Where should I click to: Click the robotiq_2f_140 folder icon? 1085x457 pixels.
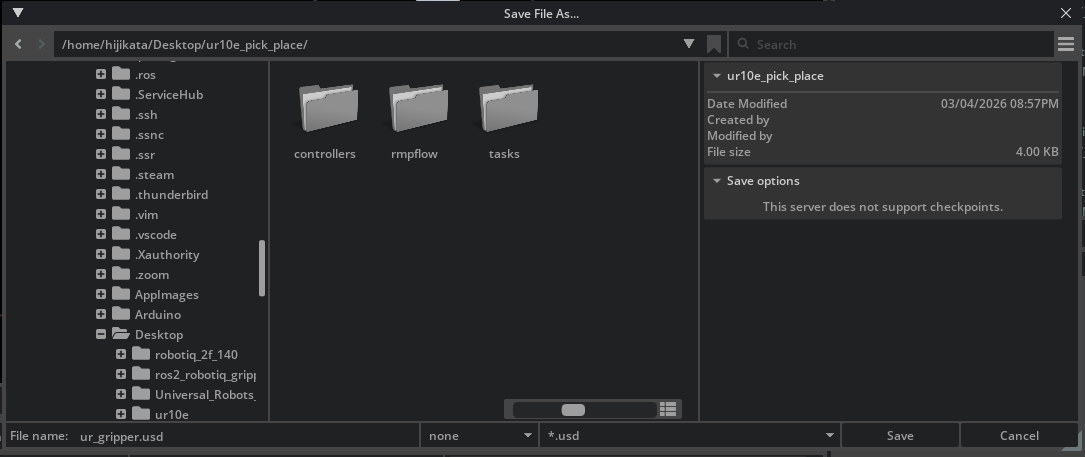(141, 355)
